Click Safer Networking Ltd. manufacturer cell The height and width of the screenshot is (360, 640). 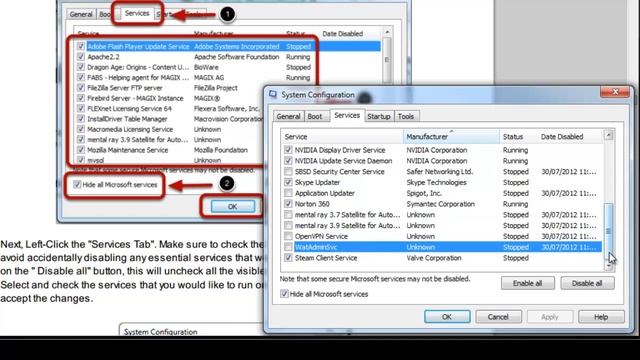(x=440, y=171)
